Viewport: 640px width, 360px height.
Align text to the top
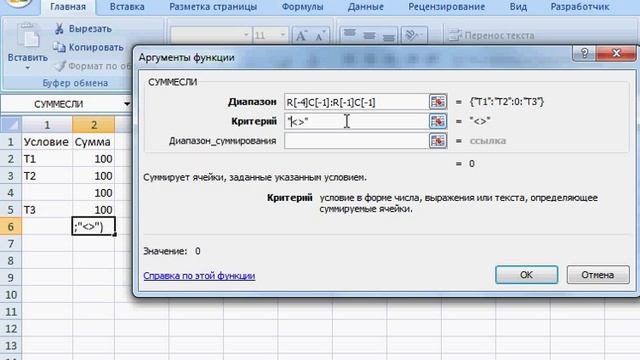[x=350, y=35]
